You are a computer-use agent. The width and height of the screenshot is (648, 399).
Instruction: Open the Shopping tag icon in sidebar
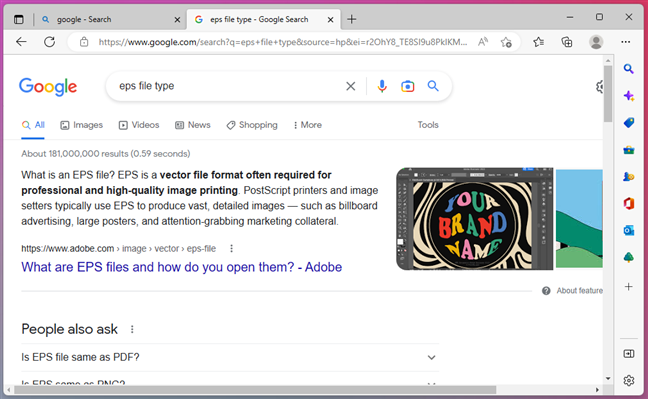tap(629, 123)
